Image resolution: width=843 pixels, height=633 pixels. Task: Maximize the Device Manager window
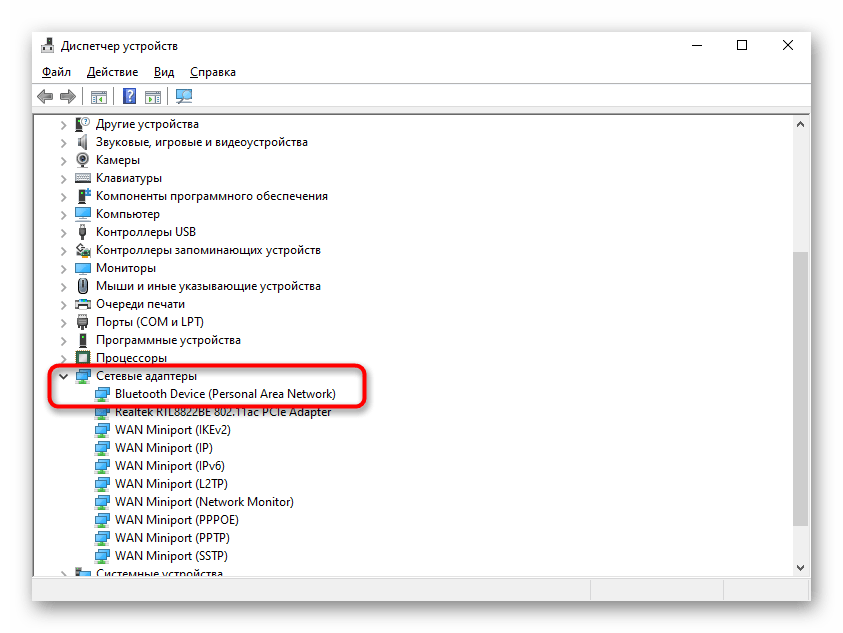click(742, 46)
